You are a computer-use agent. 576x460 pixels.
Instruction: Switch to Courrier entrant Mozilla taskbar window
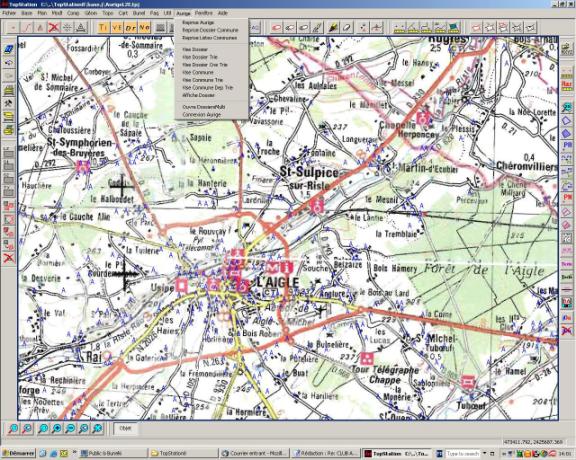tap(255, 453)
